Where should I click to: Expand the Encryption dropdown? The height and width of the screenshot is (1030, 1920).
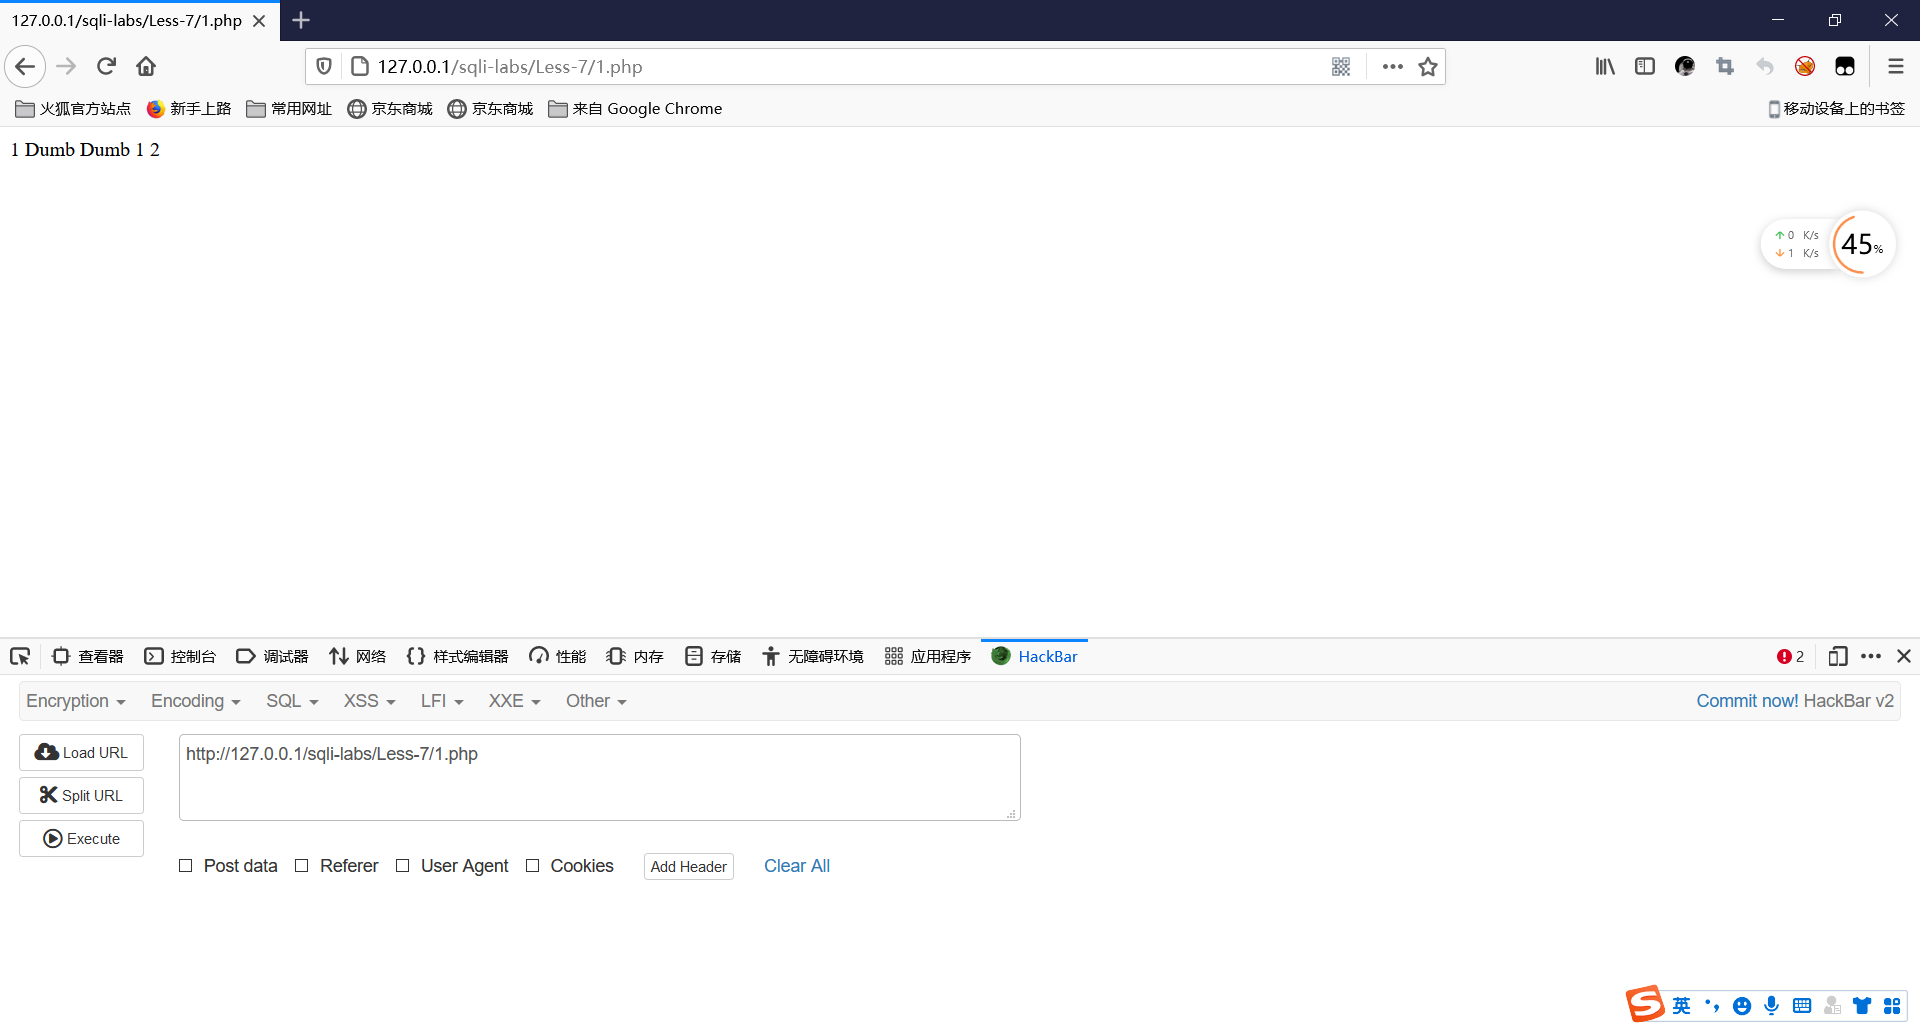(x=76, y=701)
